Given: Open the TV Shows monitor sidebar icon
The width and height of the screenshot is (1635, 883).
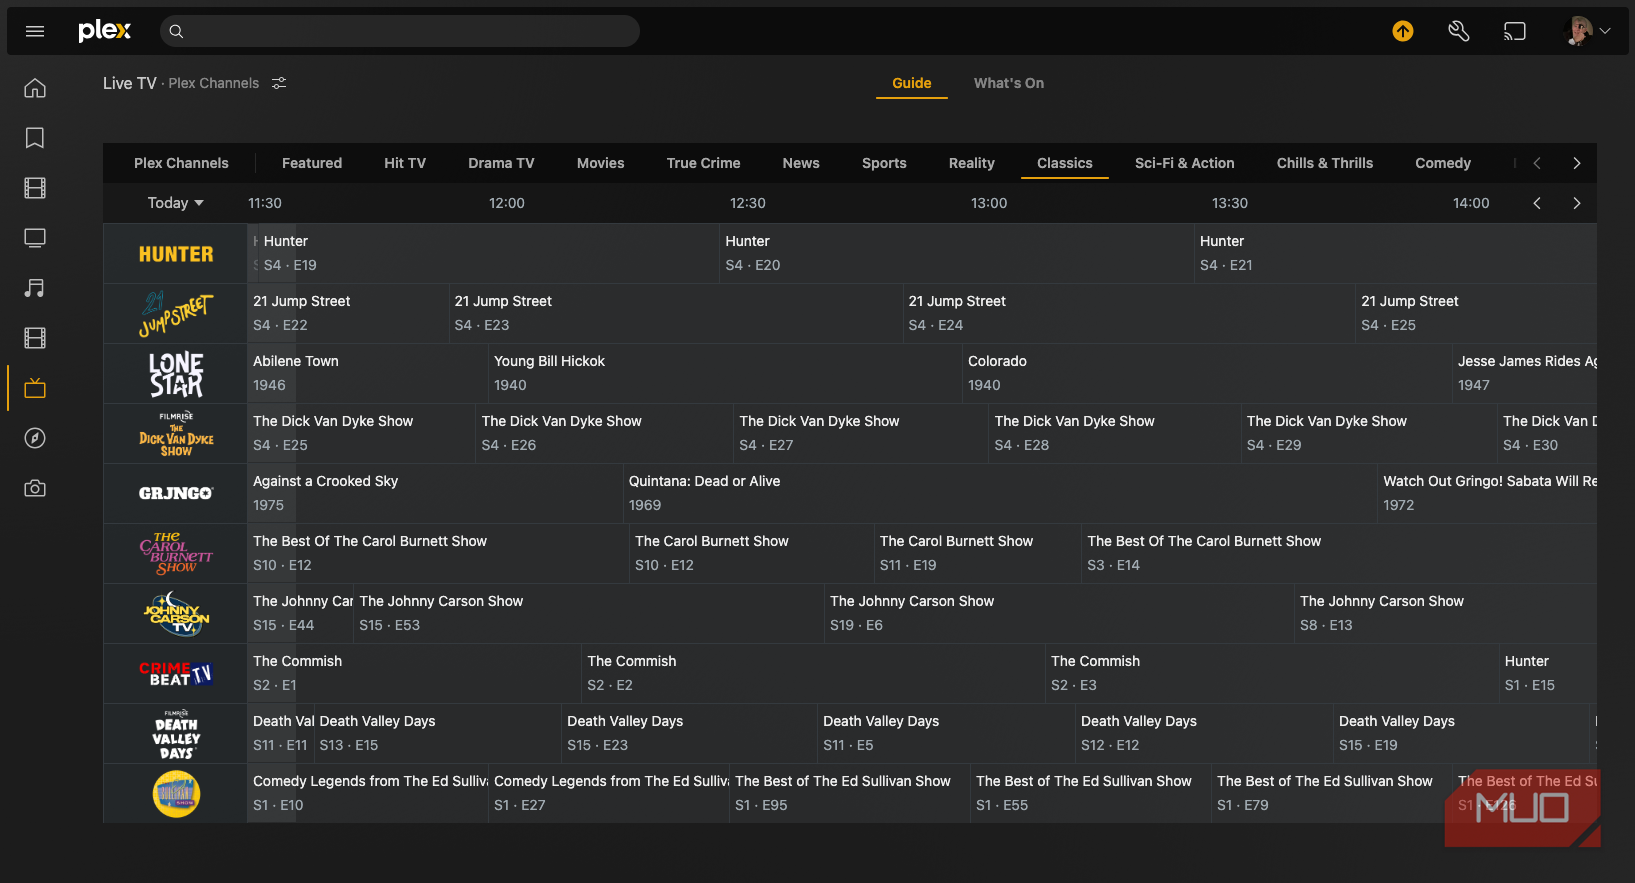Looking at the screenshot, I should pyautogui.click(x=35, y=238).
